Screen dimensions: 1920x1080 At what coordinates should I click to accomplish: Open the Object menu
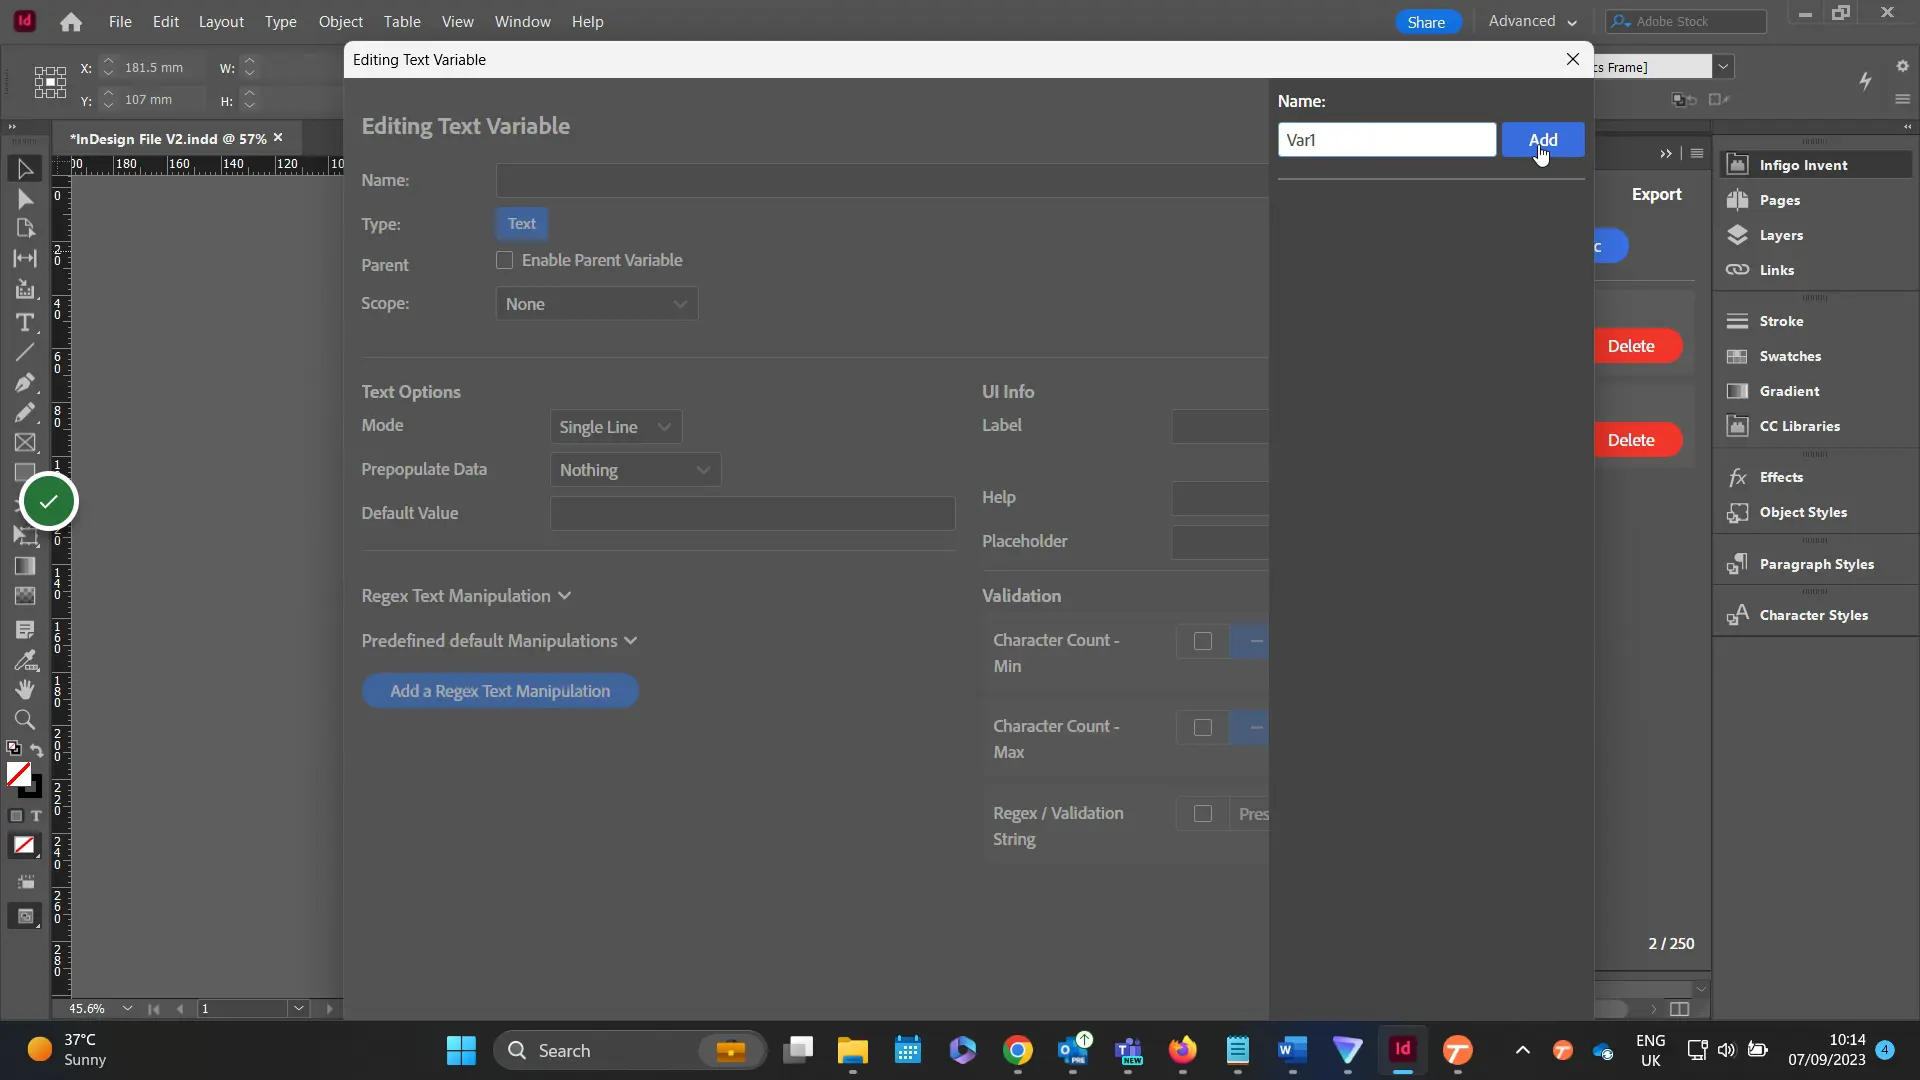[341, 21]
